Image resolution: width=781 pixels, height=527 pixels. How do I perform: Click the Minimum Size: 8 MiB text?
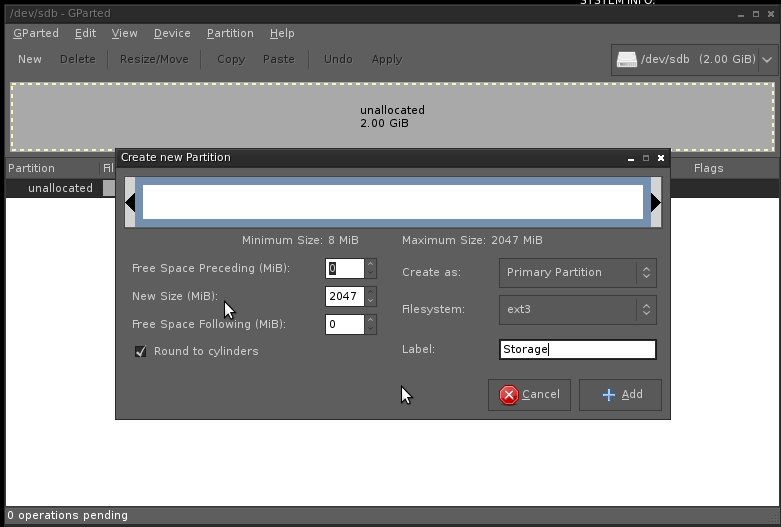pos(300,241)
